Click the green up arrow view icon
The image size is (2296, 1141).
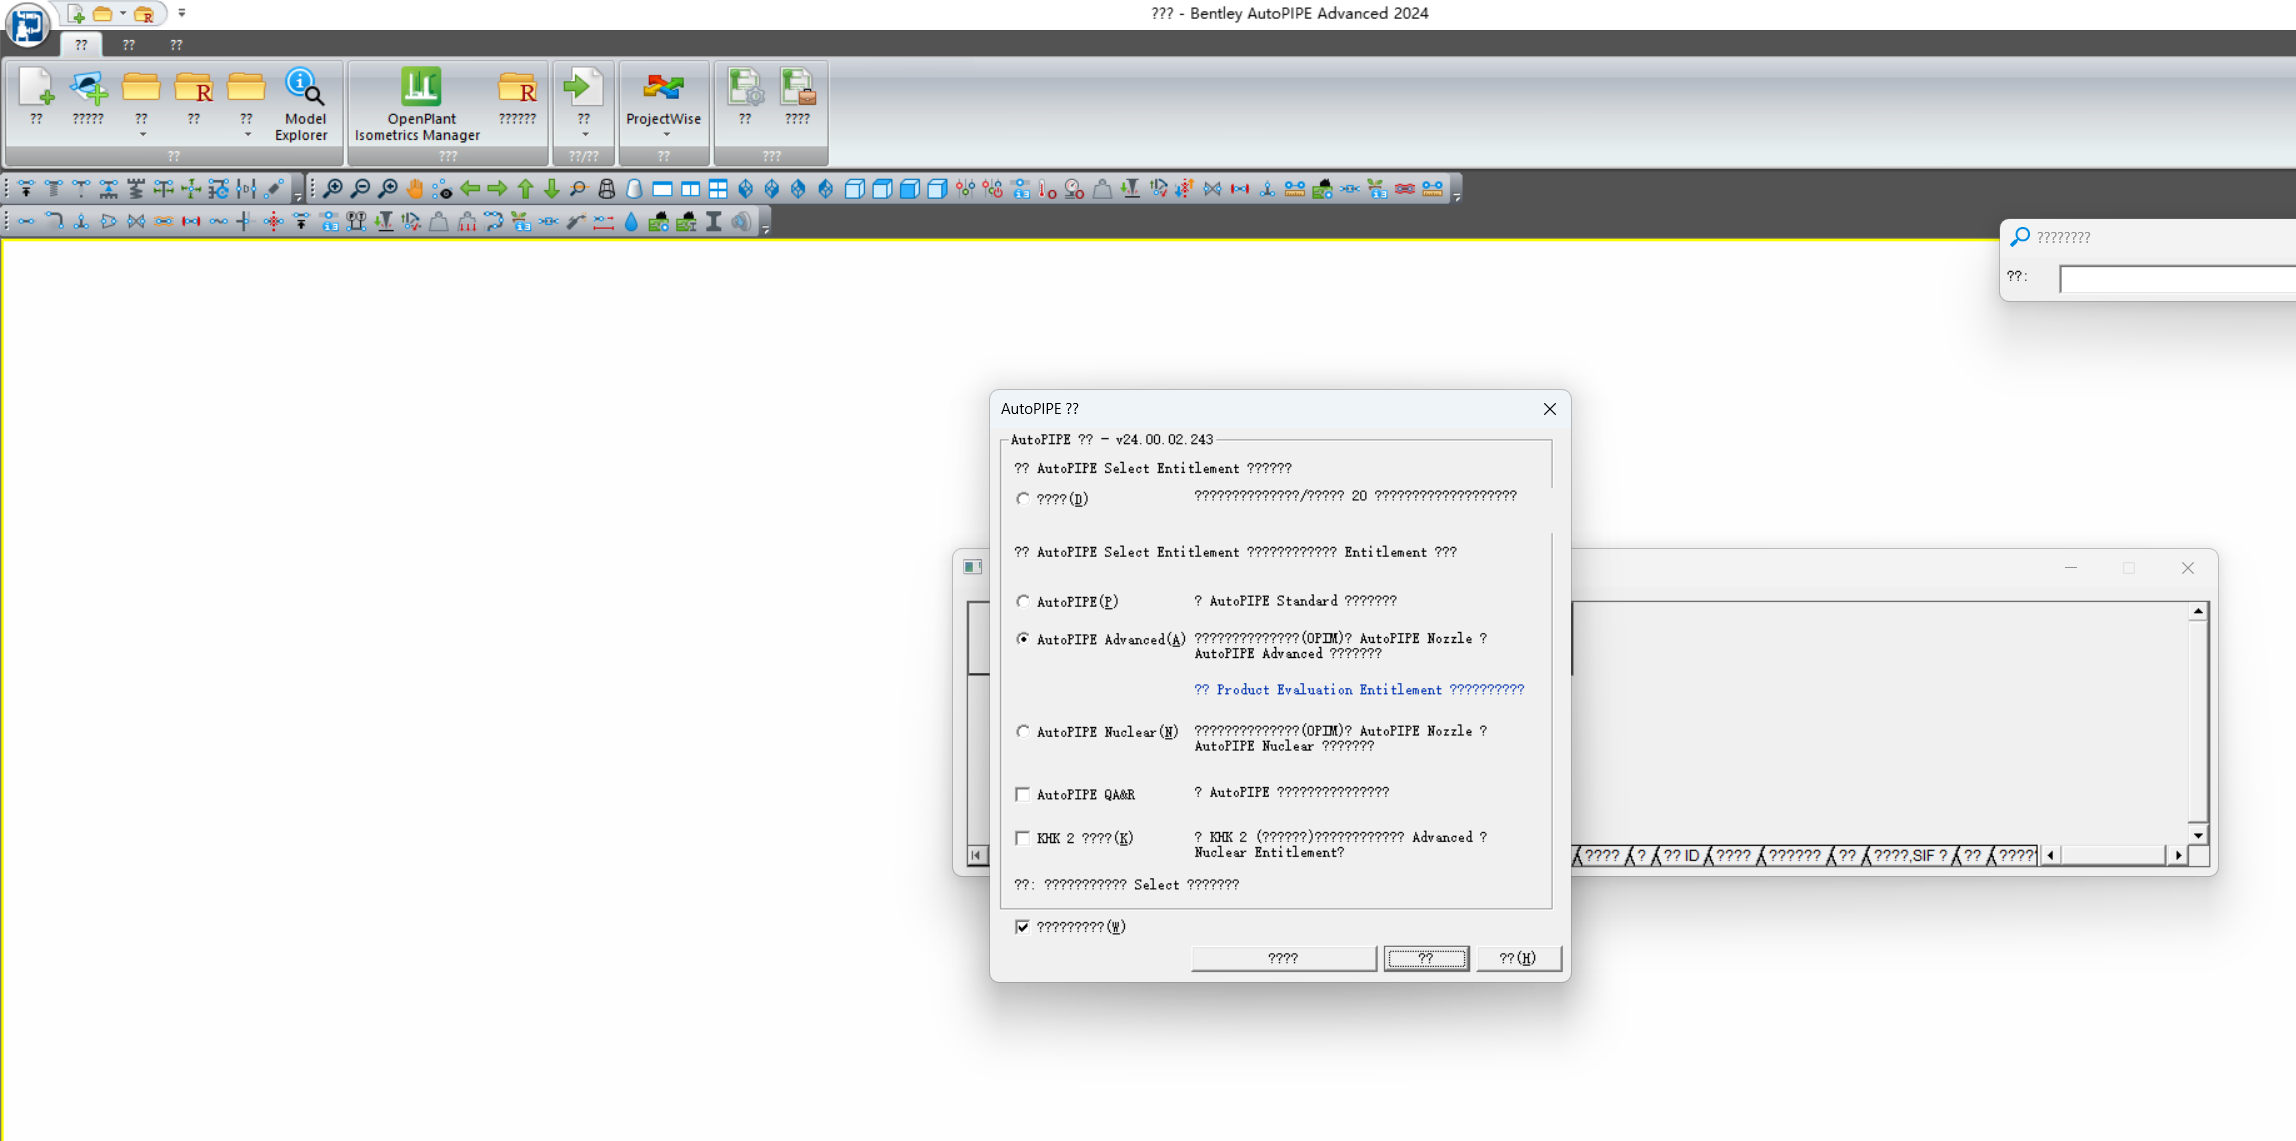pos(525,189)
